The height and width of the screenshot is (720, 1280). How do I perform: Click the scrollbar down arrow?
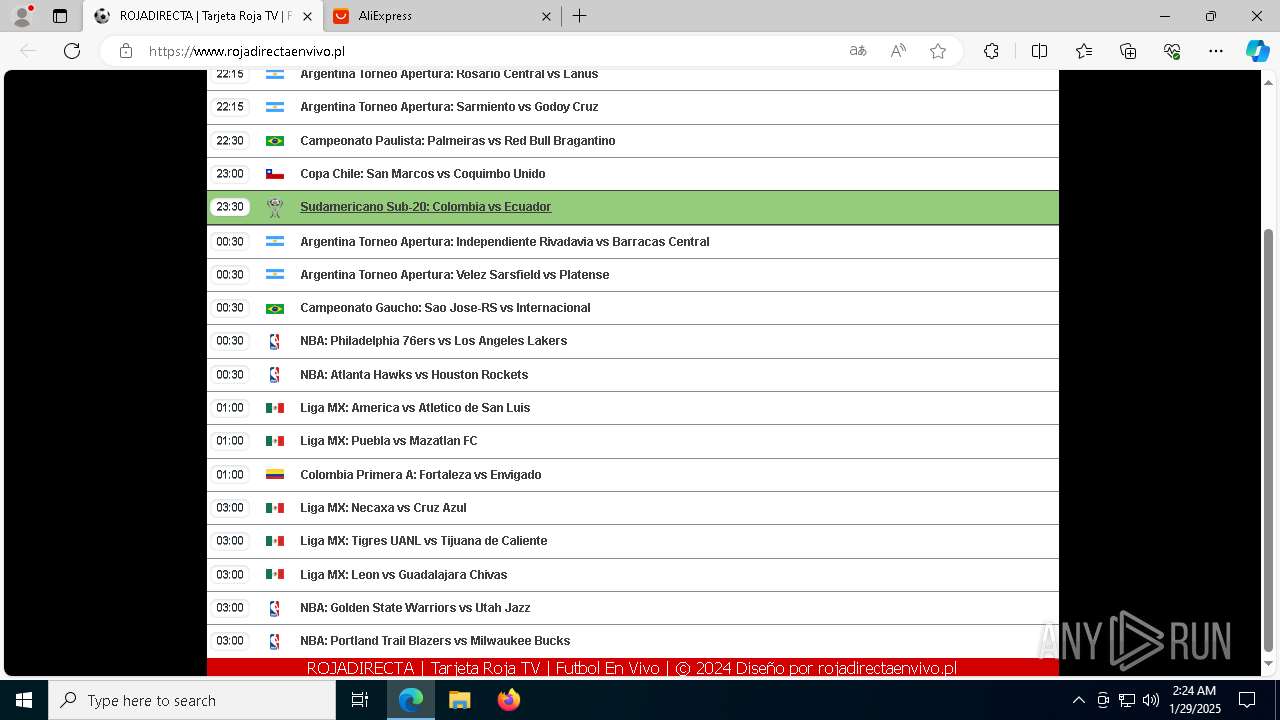coord(1269,664)
